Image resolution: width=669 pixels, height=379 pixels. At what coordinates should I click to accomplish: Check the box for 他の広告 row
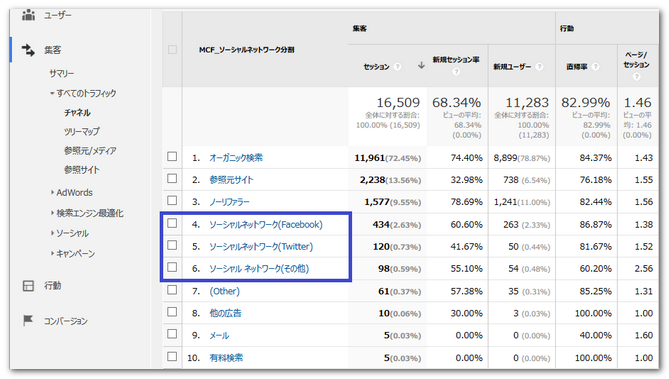coord(172,312)
